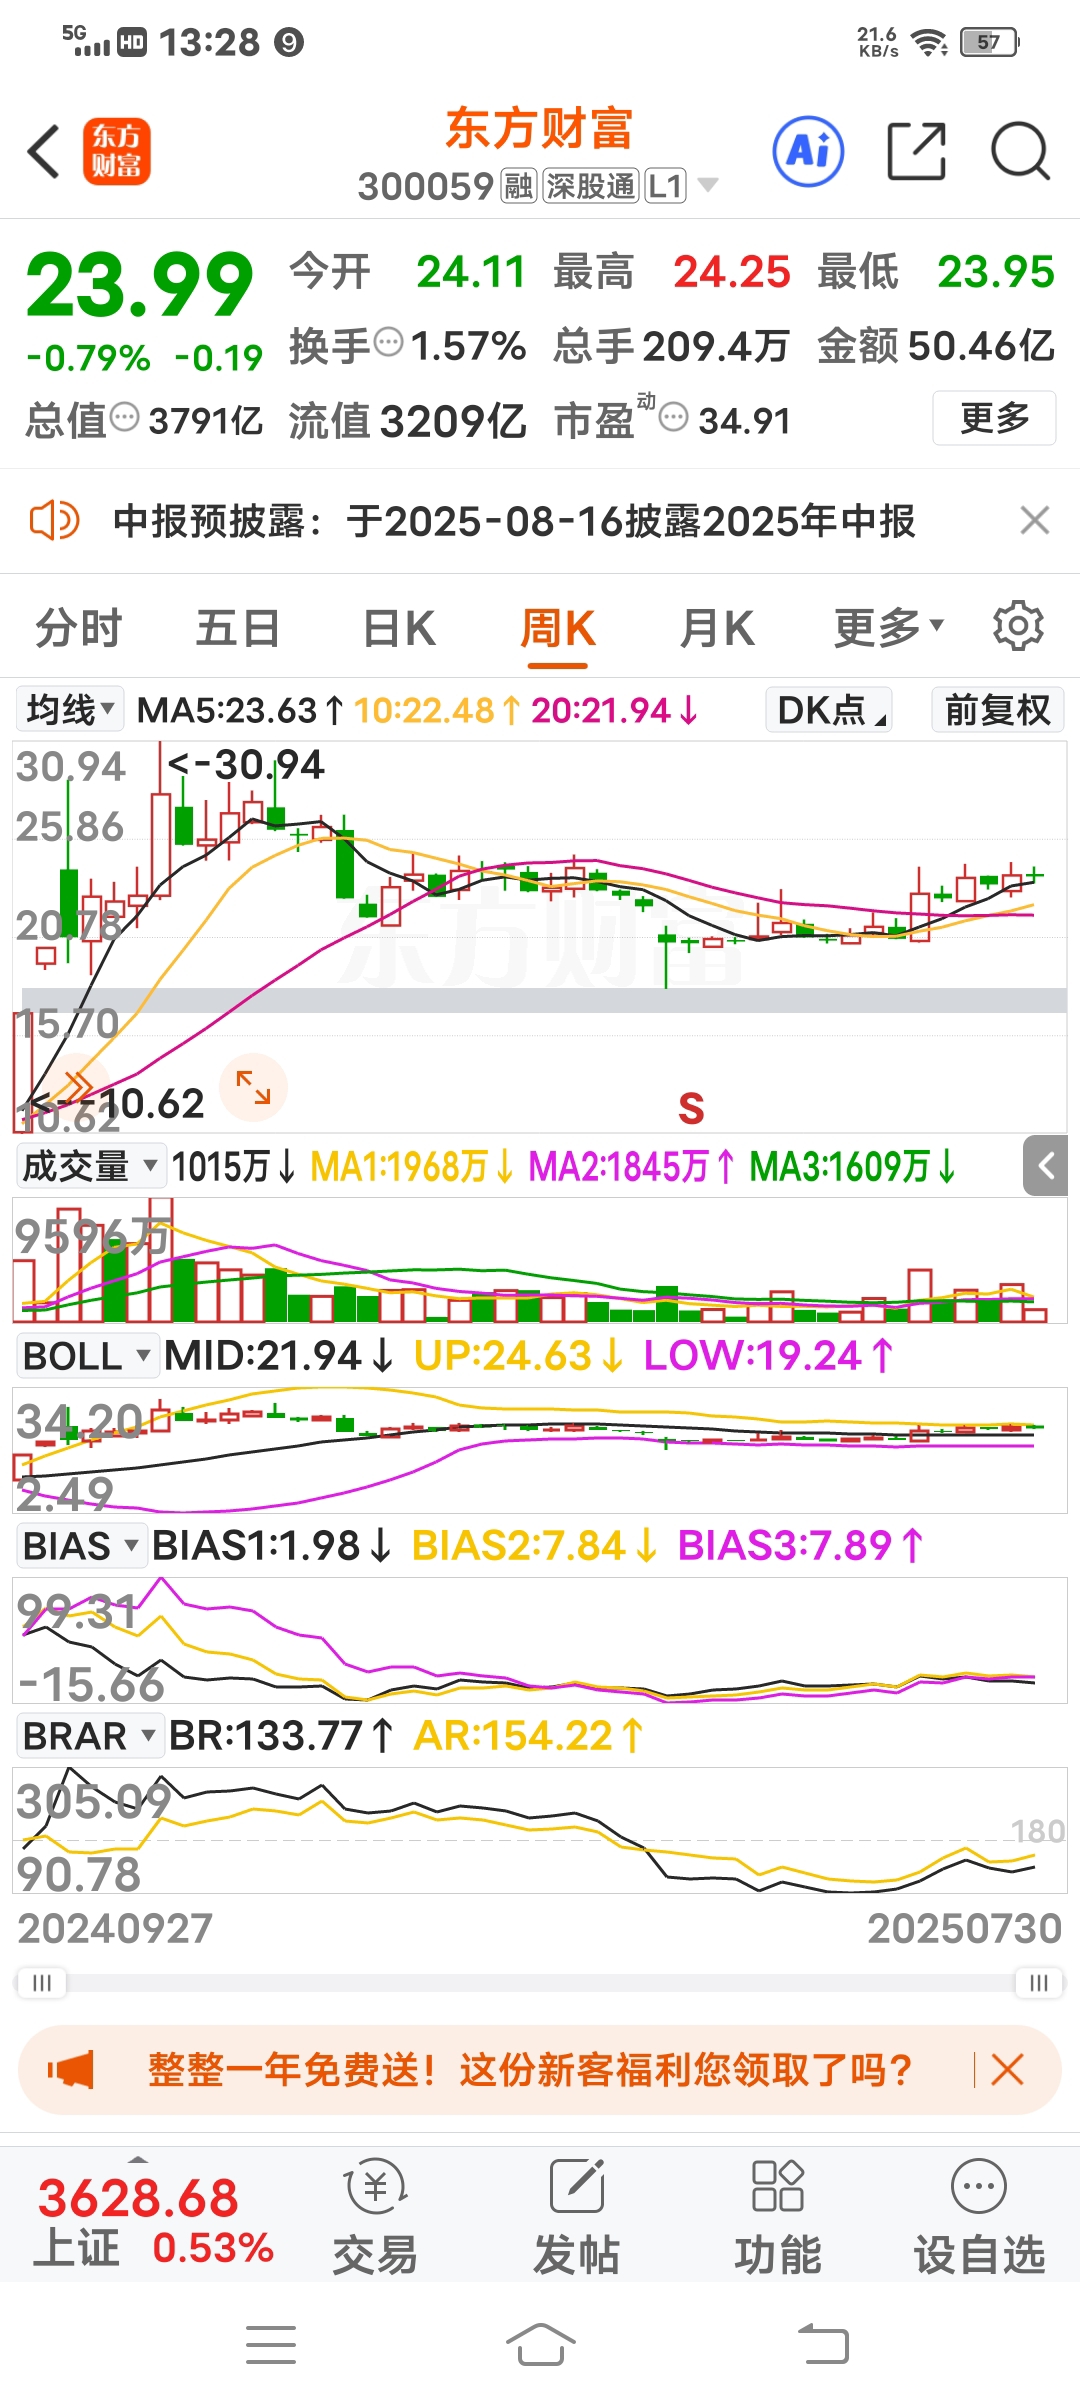Tap the 东方财富 stock title
1080x2408 pixels.
pos(539,129)
